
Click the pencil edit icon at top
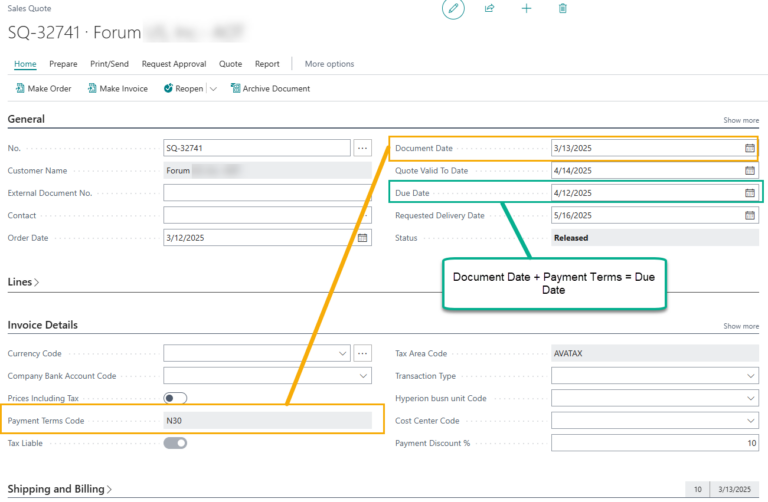coord(453,8)
